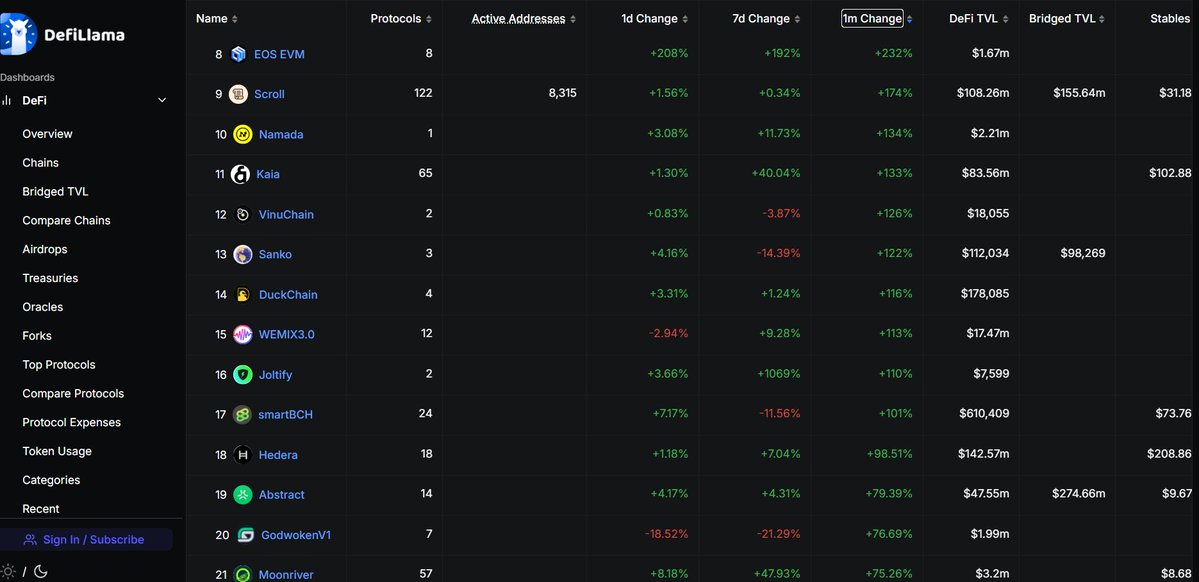Open Overview in the sidebar
The image size is (1199, 582).
[x=47, y=134]
